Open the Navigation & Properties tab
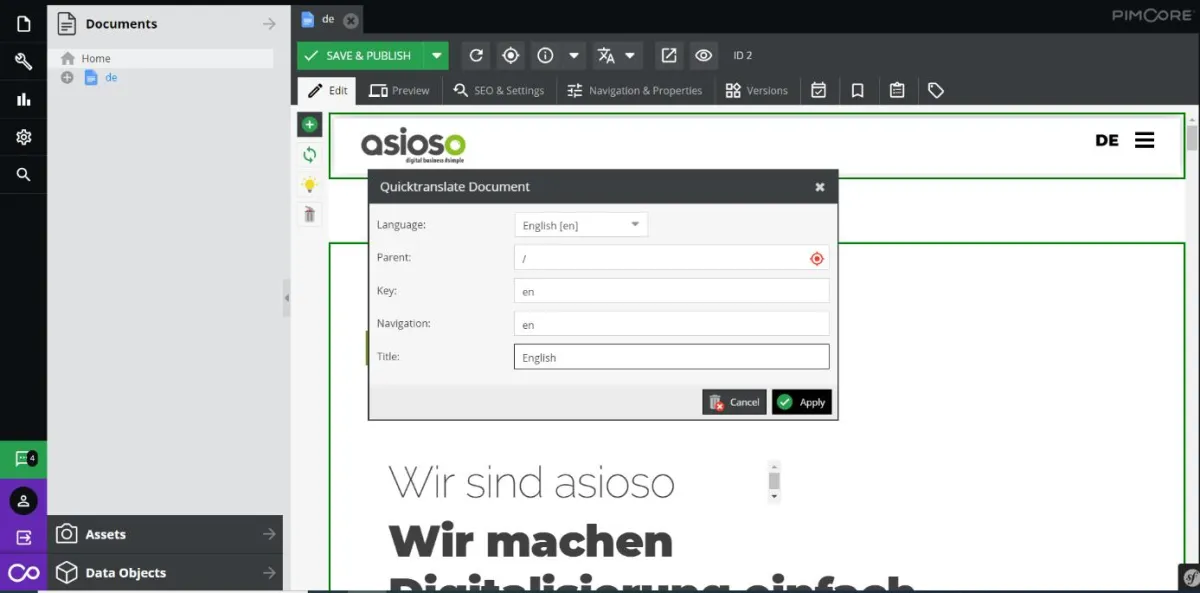Image resolution: width=1200 pixels, height=593 pixels. (x=634, y=90)
